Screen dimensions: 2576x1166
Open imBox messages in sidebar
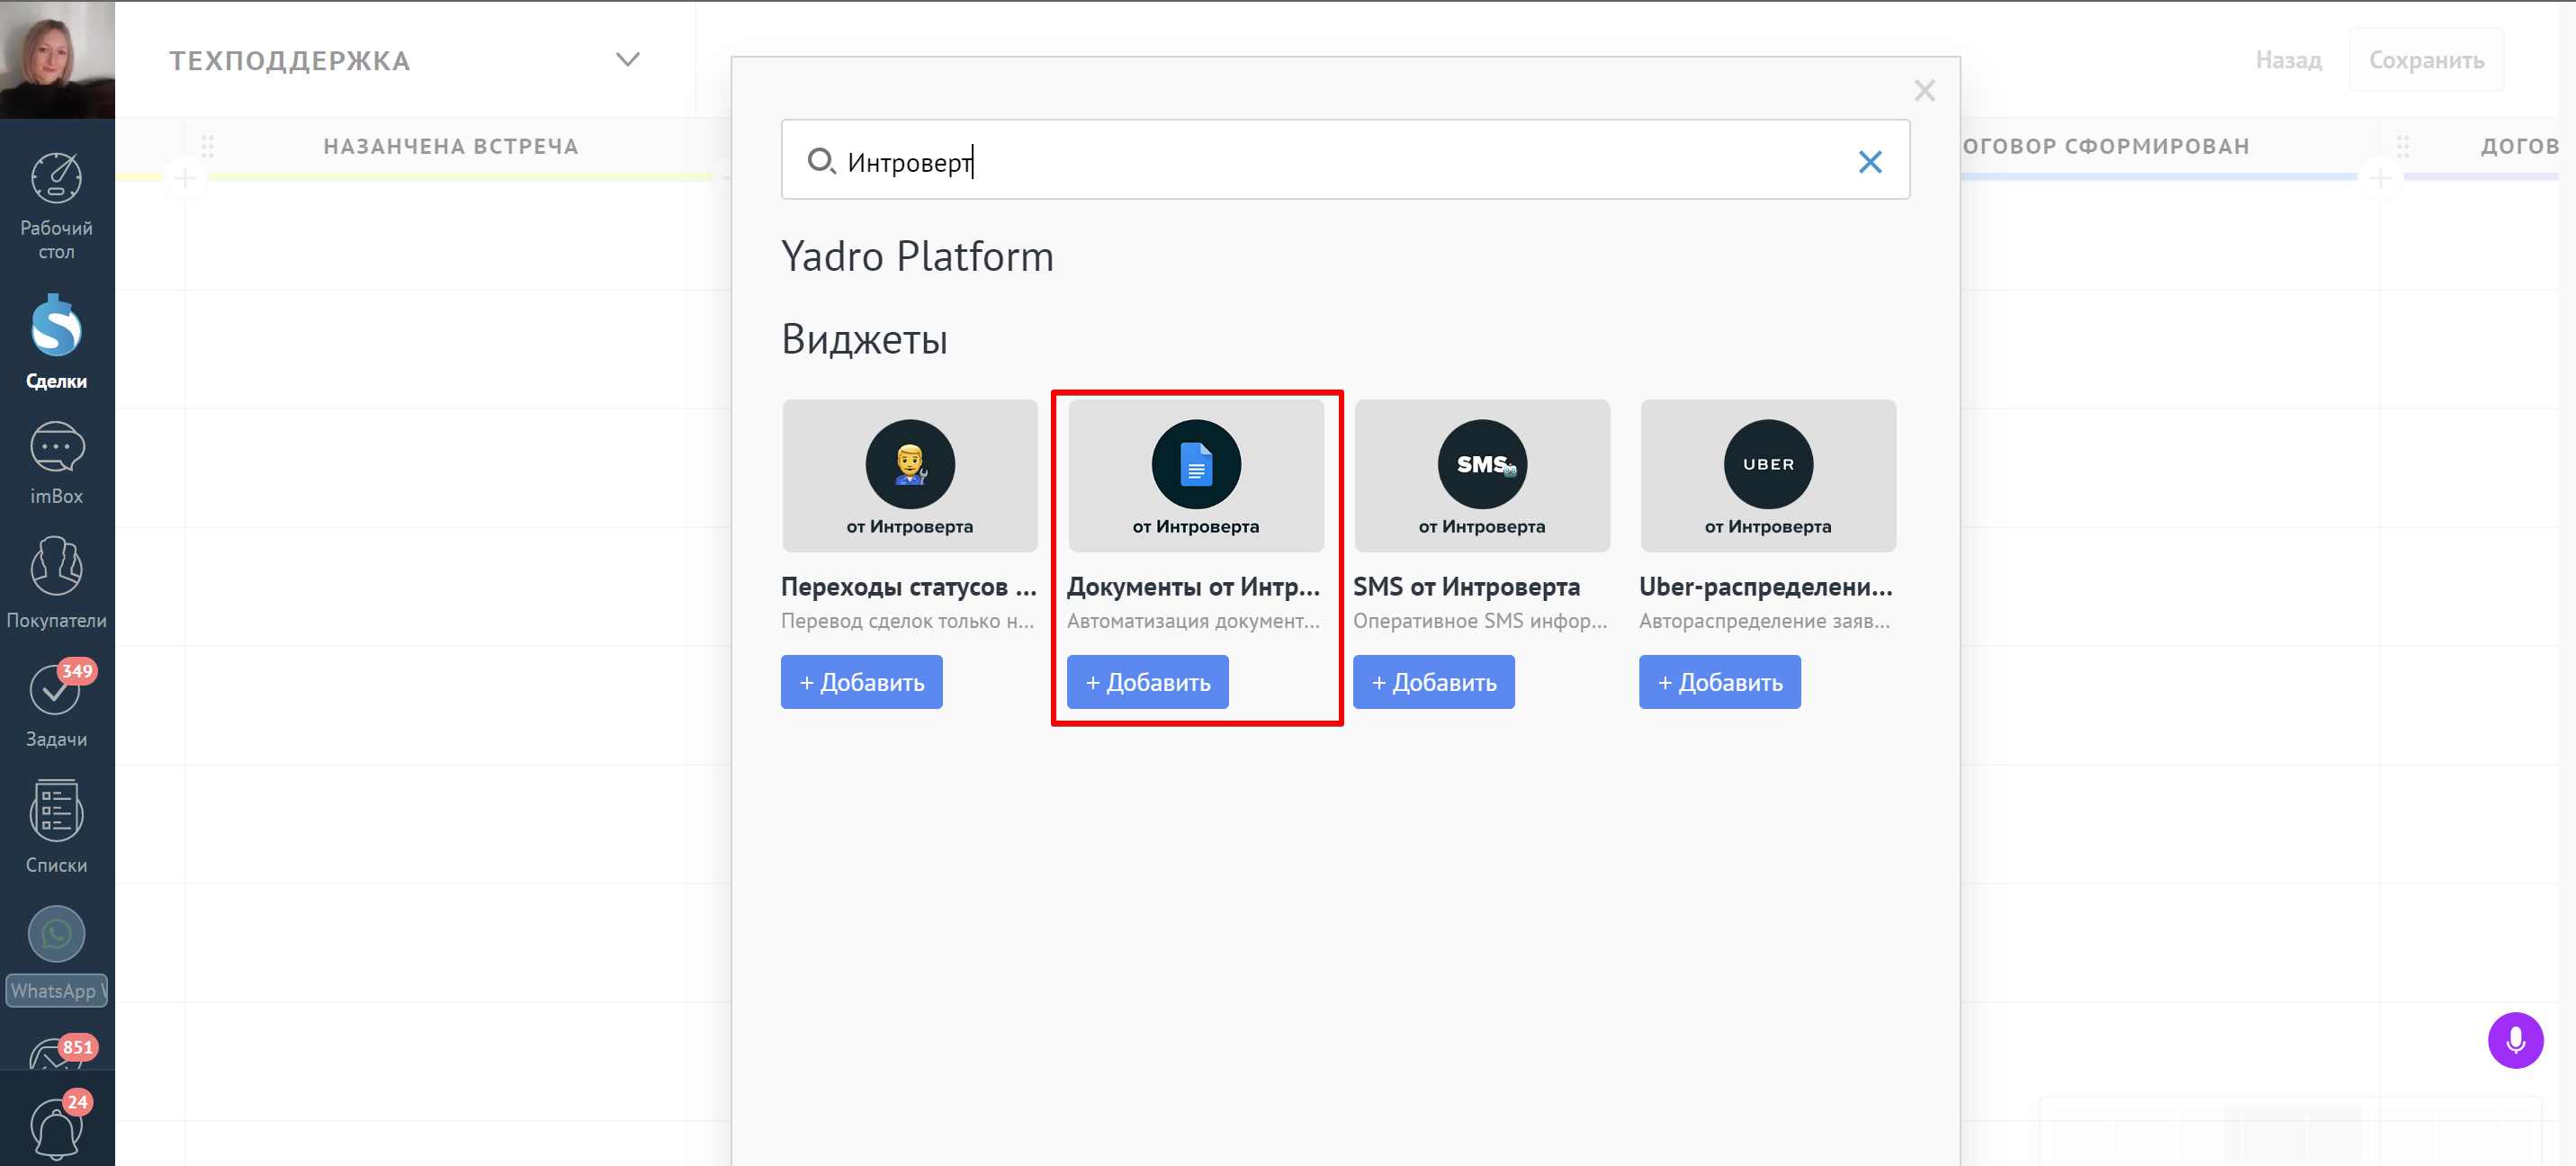coord(57,463)
